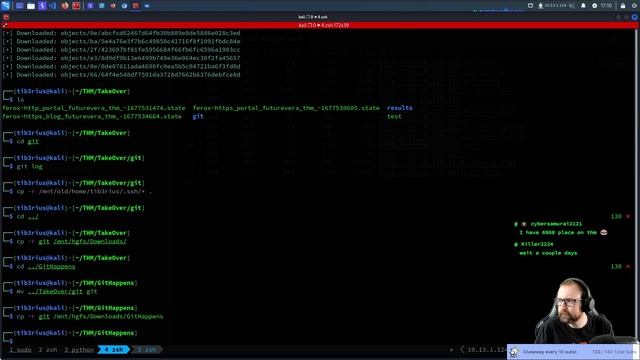This screenshot has height=360, width=640.
Task: Open the file manager panel icon
Action: (31, 6)
